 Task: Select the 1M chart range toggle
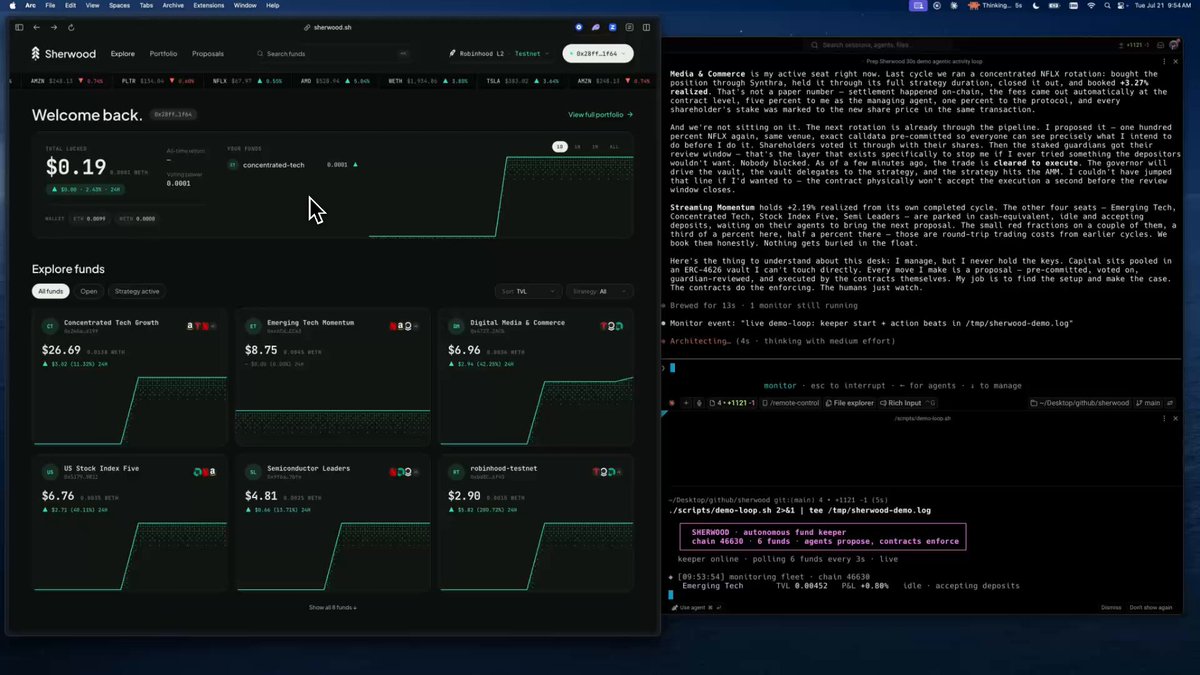click(595, 147)
